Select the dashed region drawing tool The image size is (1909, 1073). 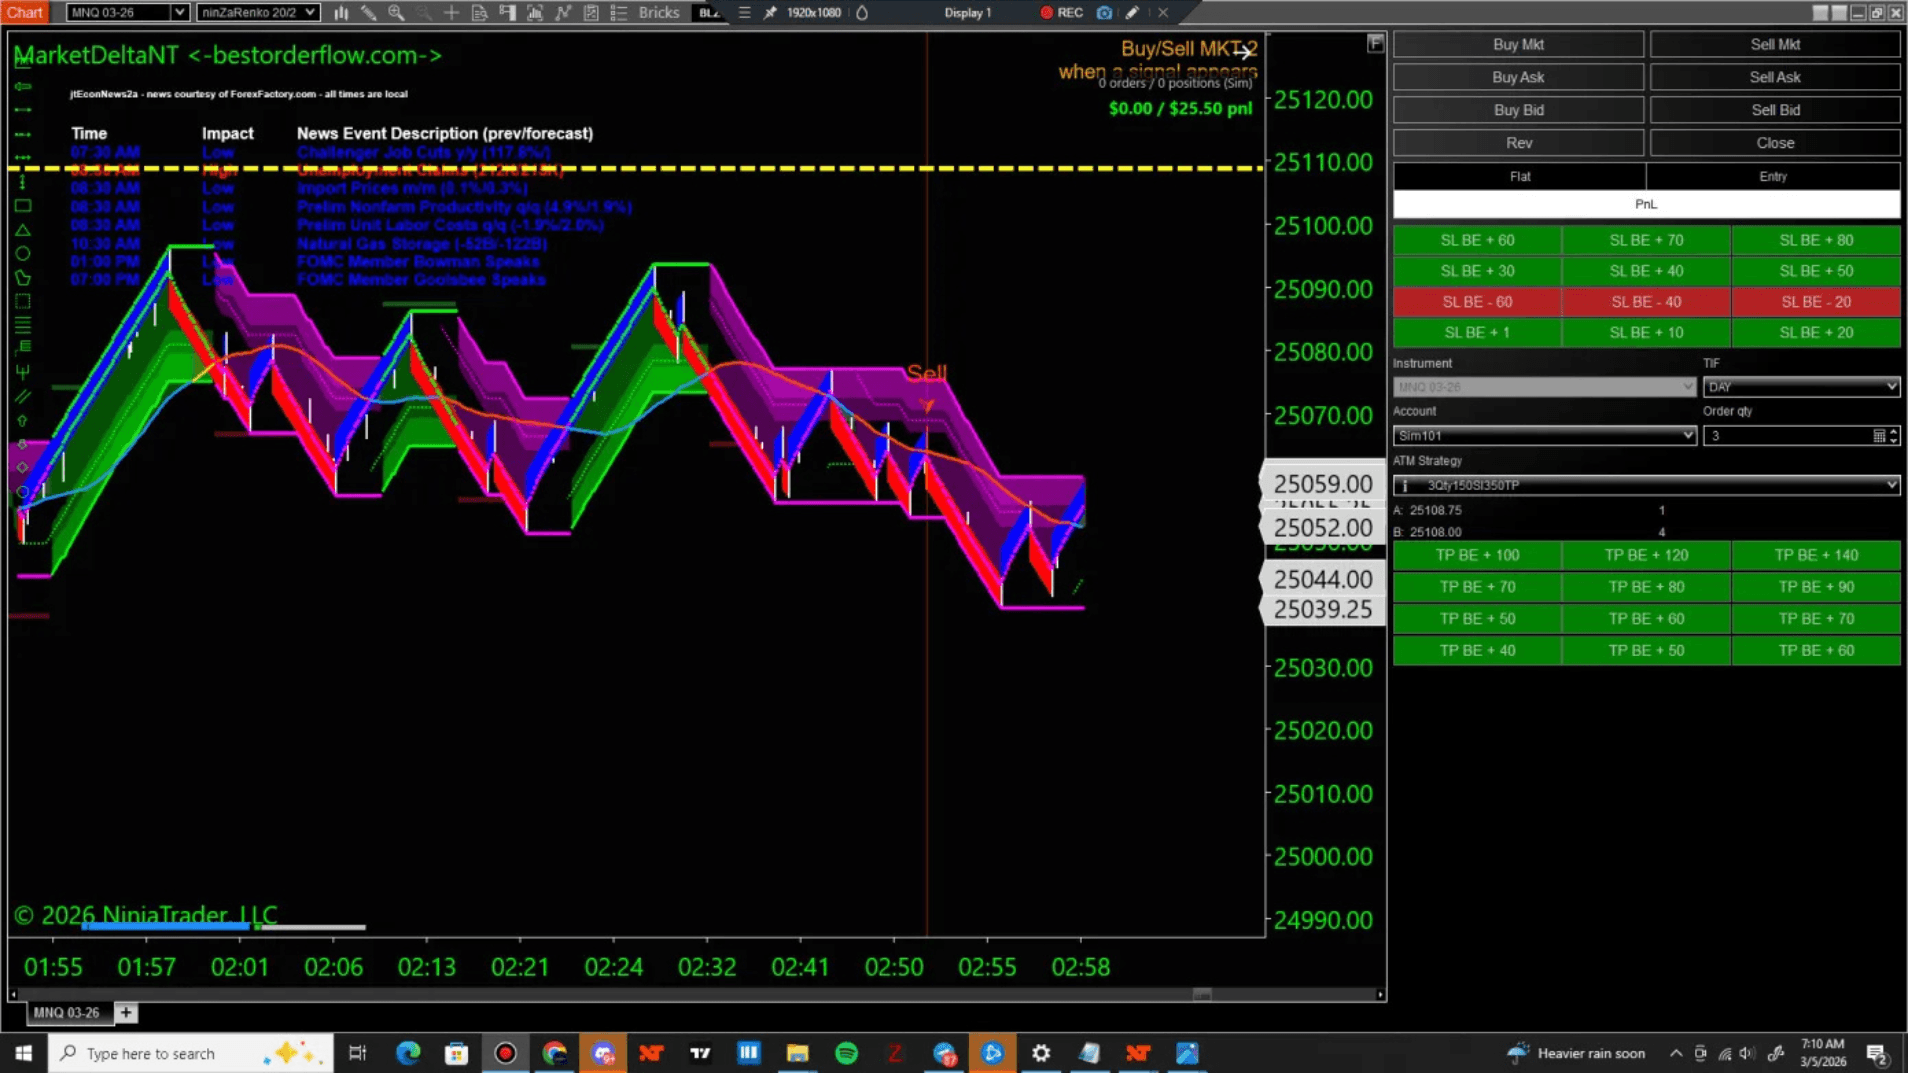[x=23, y=302]
